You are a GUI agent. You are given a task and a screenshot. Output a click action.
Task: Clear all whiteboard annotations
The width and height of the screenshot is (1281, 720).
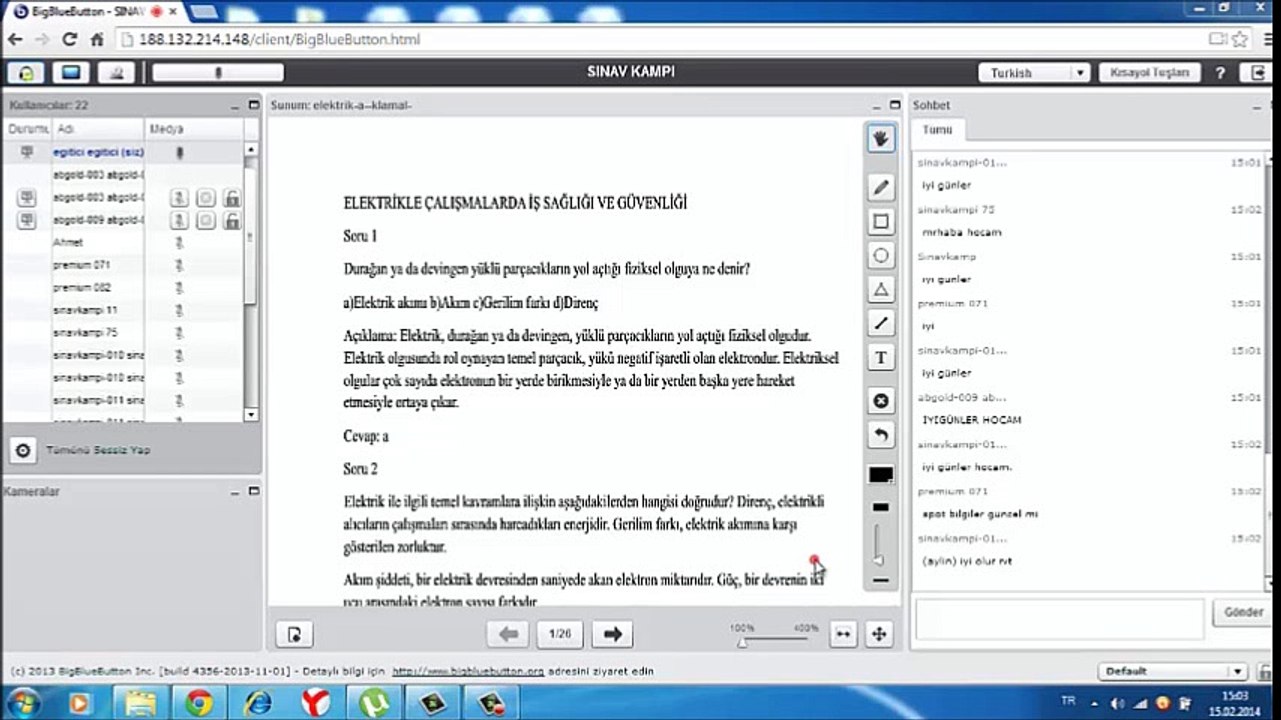click(880, 401)
